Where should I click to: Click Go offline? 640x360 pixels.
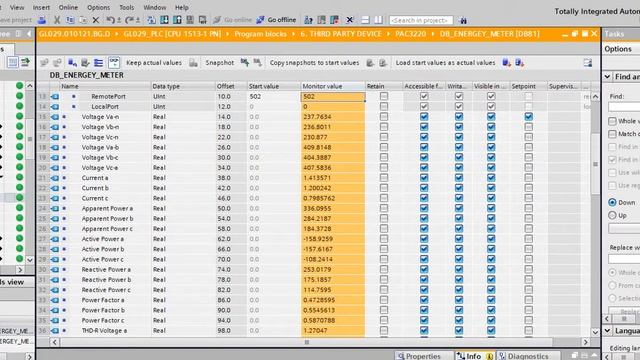(276, 20)
